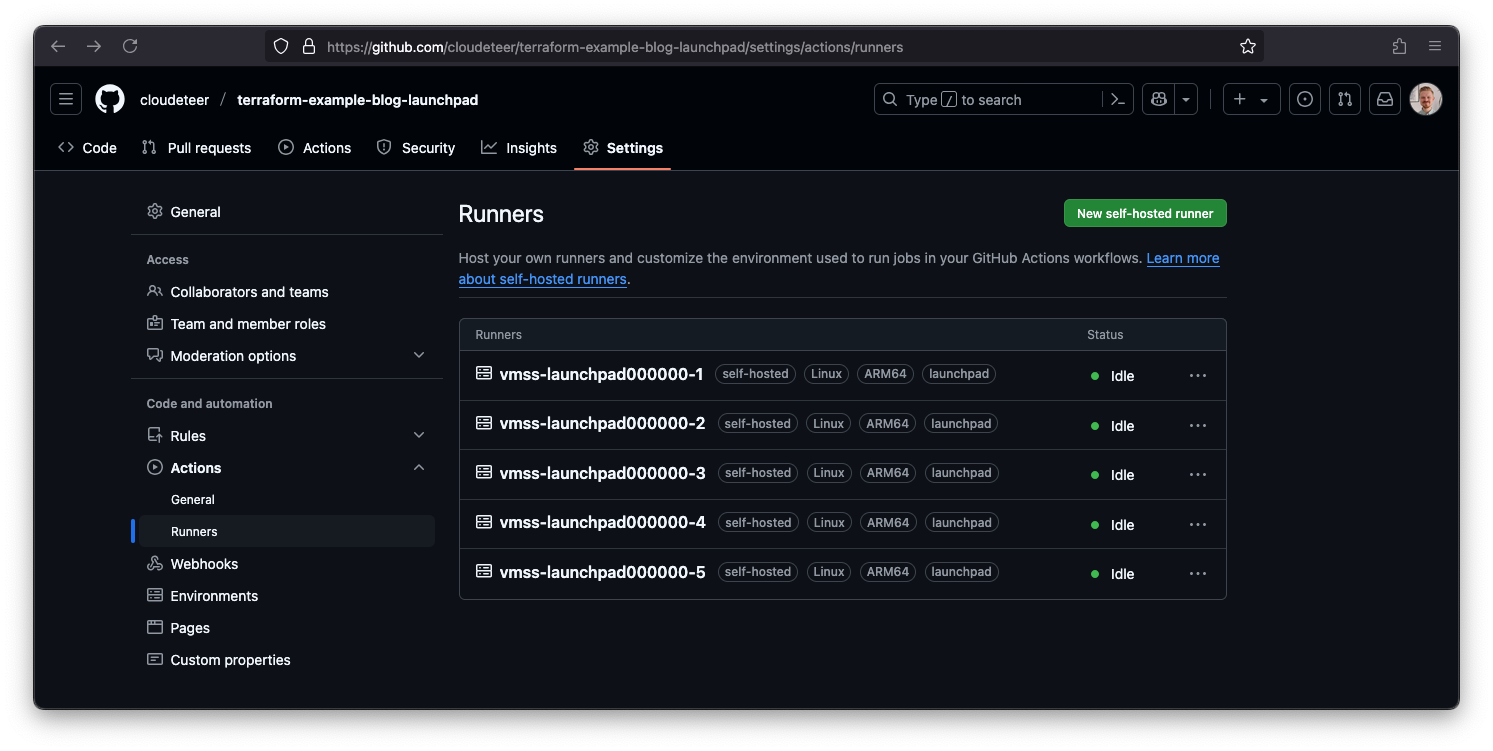
Task: Click the padlock site info icon
Action: (308, 46)
